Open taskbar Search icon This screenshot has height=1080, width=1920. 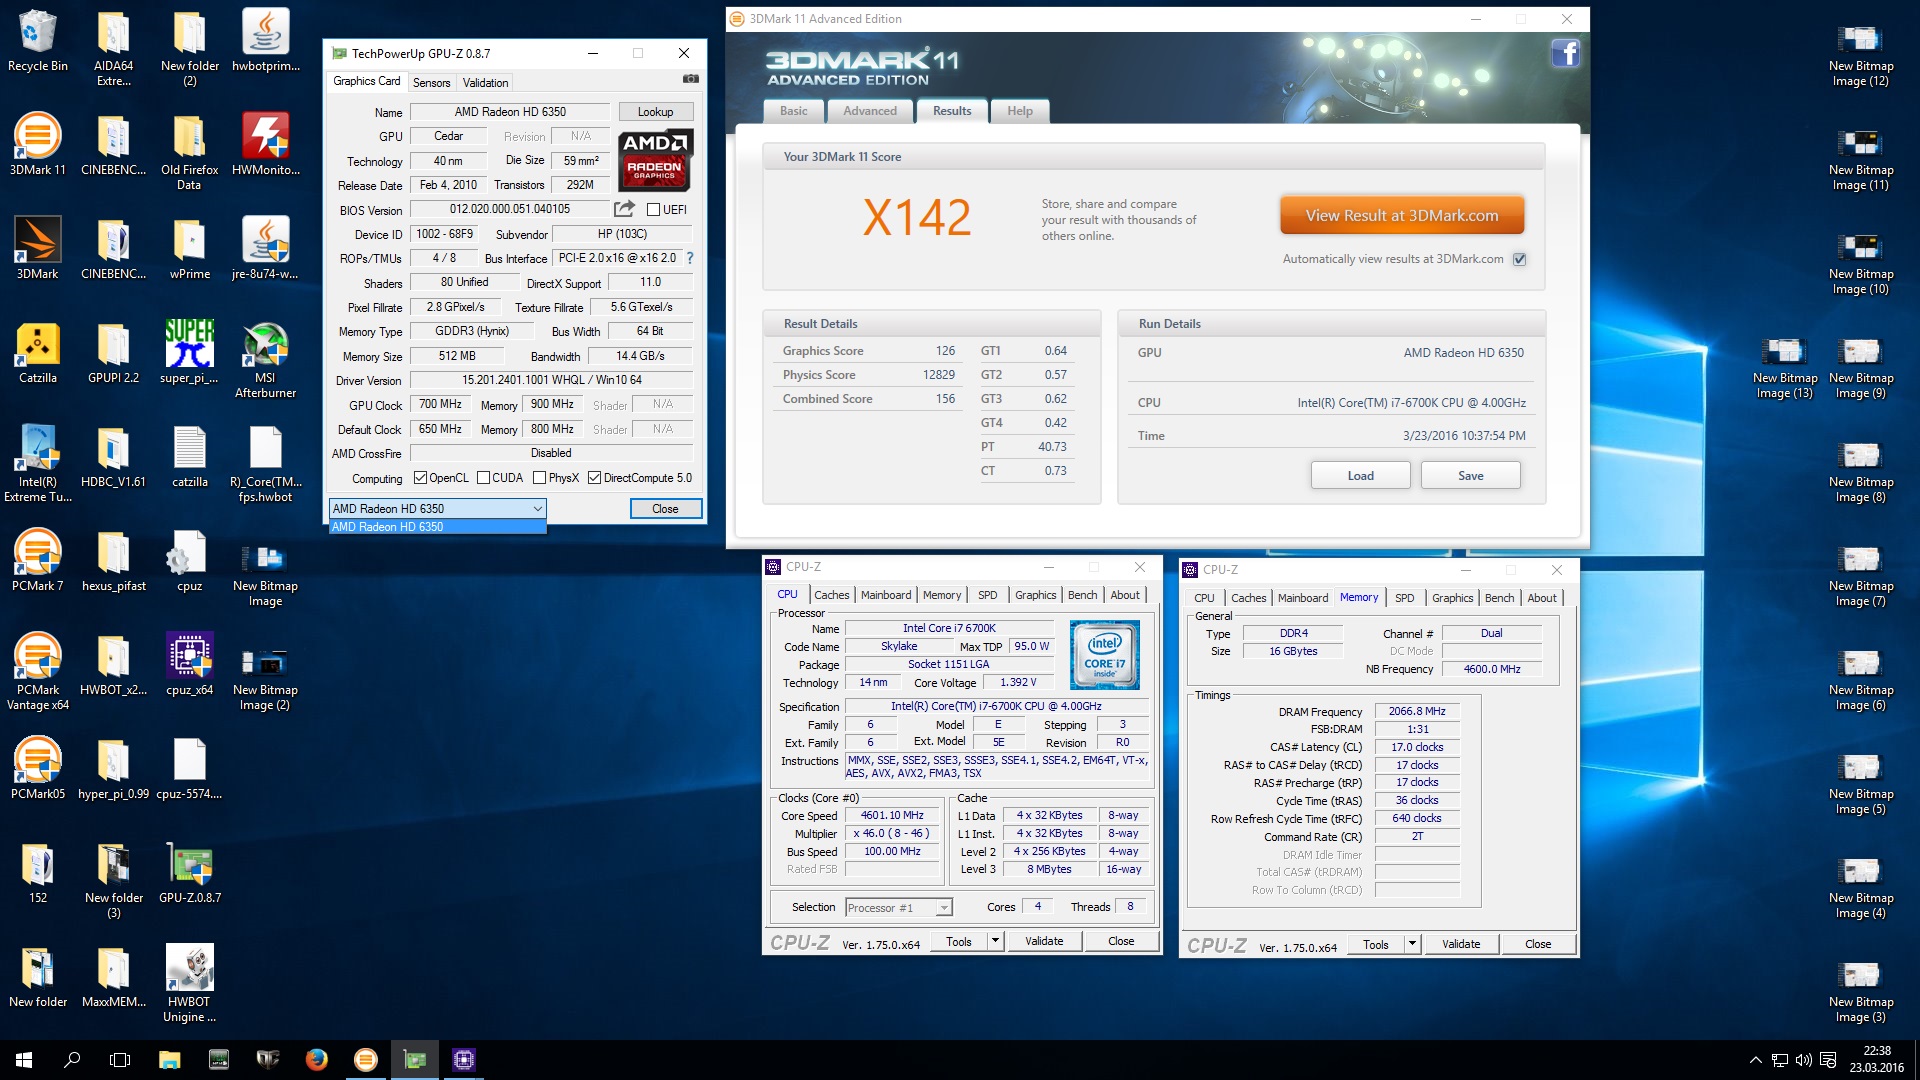pos(72,1060)
